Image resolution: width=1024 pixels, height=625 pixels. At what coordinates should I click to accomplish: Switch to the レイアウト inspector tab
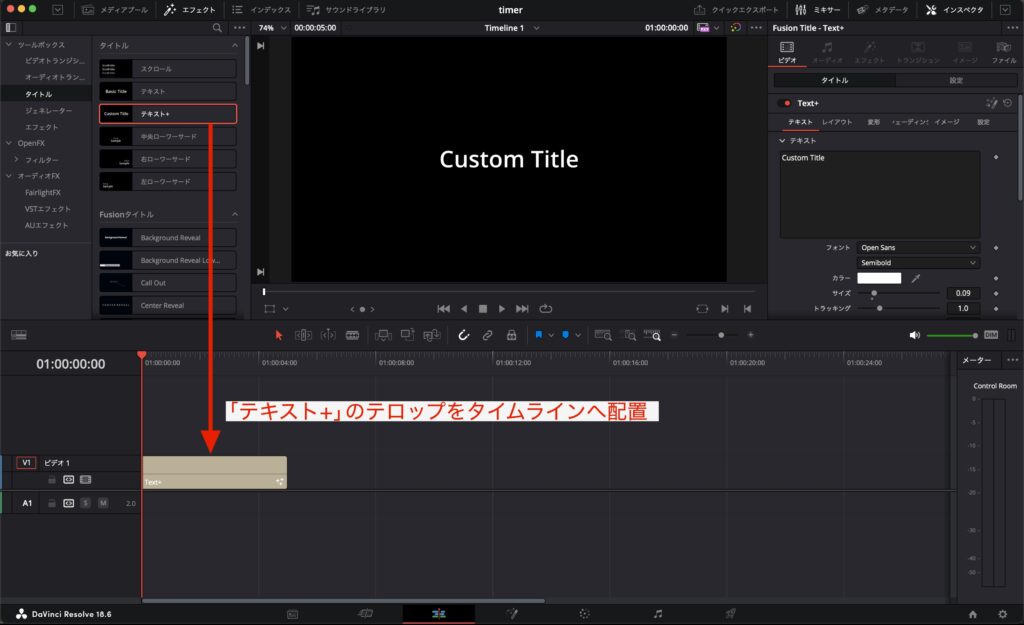[837, 122]
